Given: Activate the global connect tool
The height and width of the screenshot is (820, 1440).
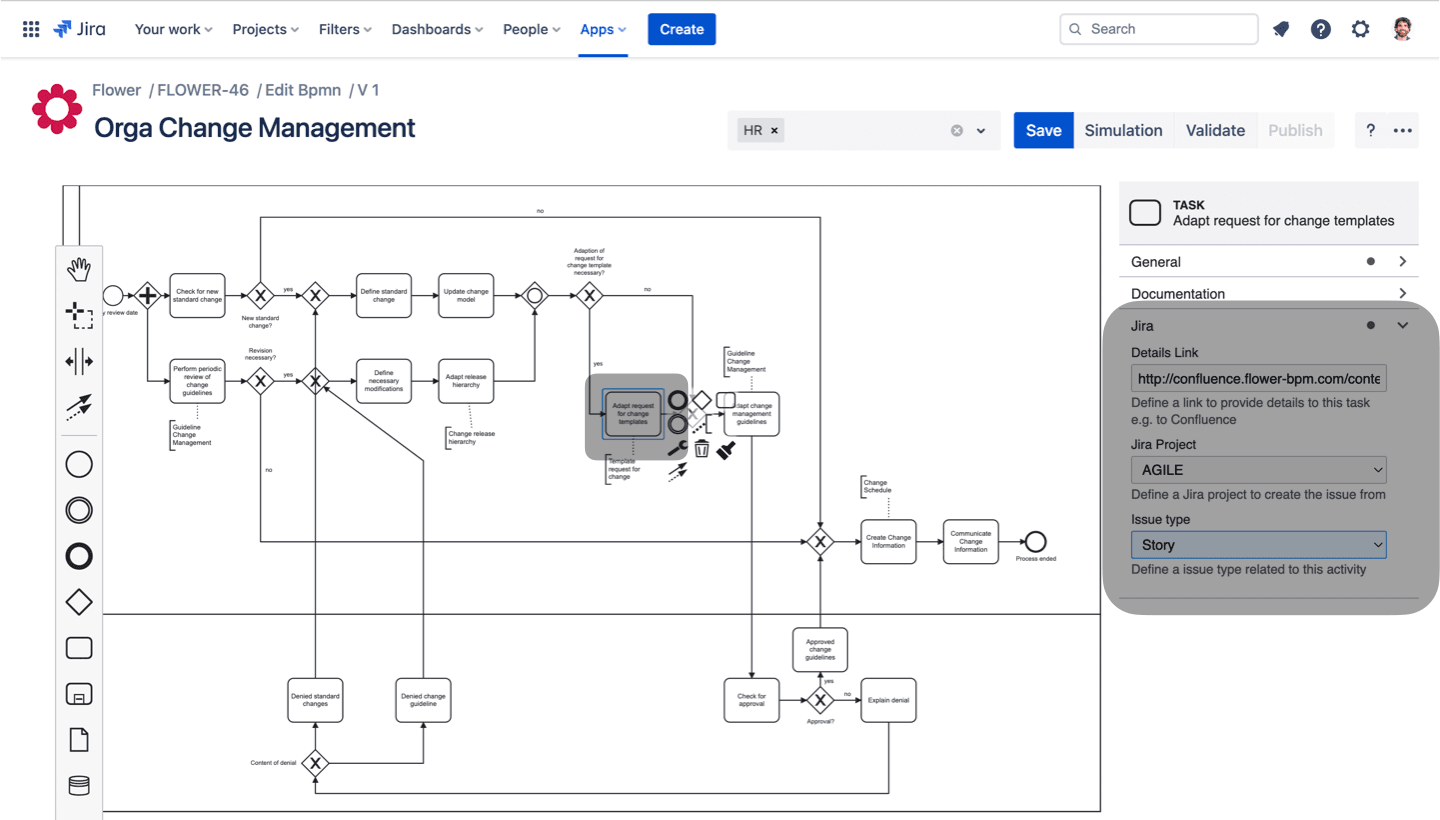Looking at the screenshot, I should click(79, 407).
